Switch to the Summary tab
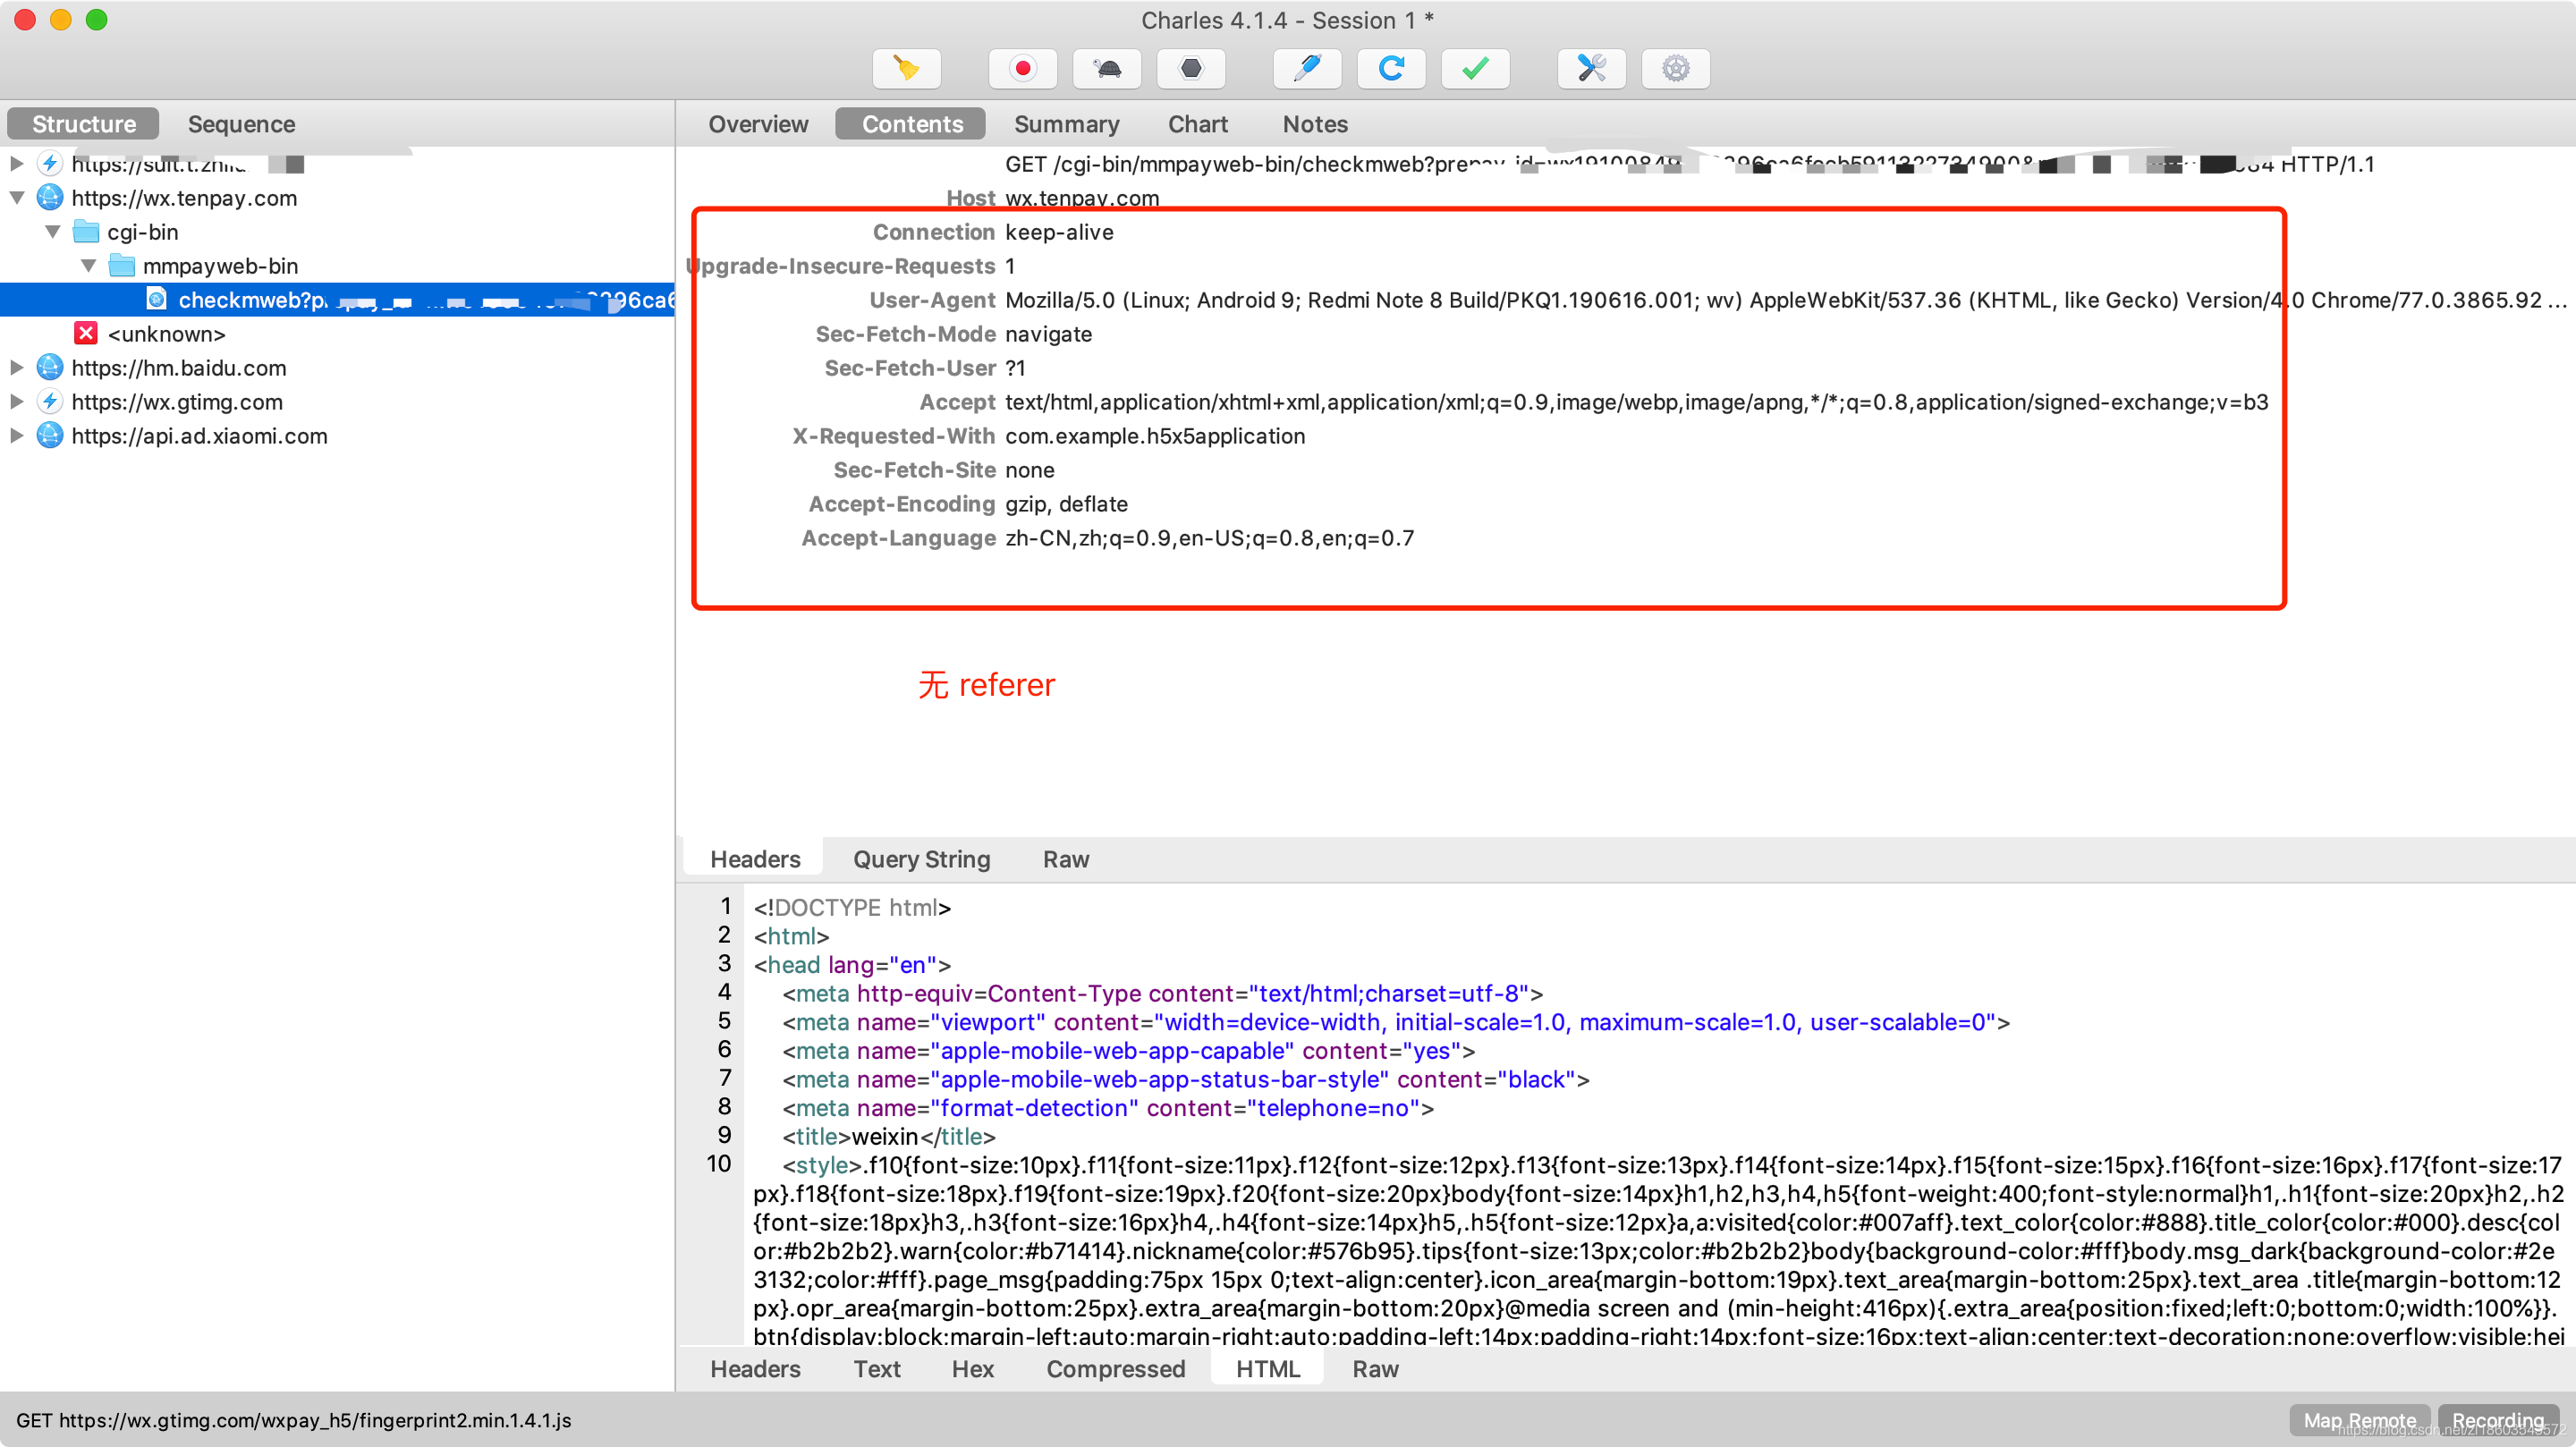The image size is (2576, 1447). (x=1062, y=122)
